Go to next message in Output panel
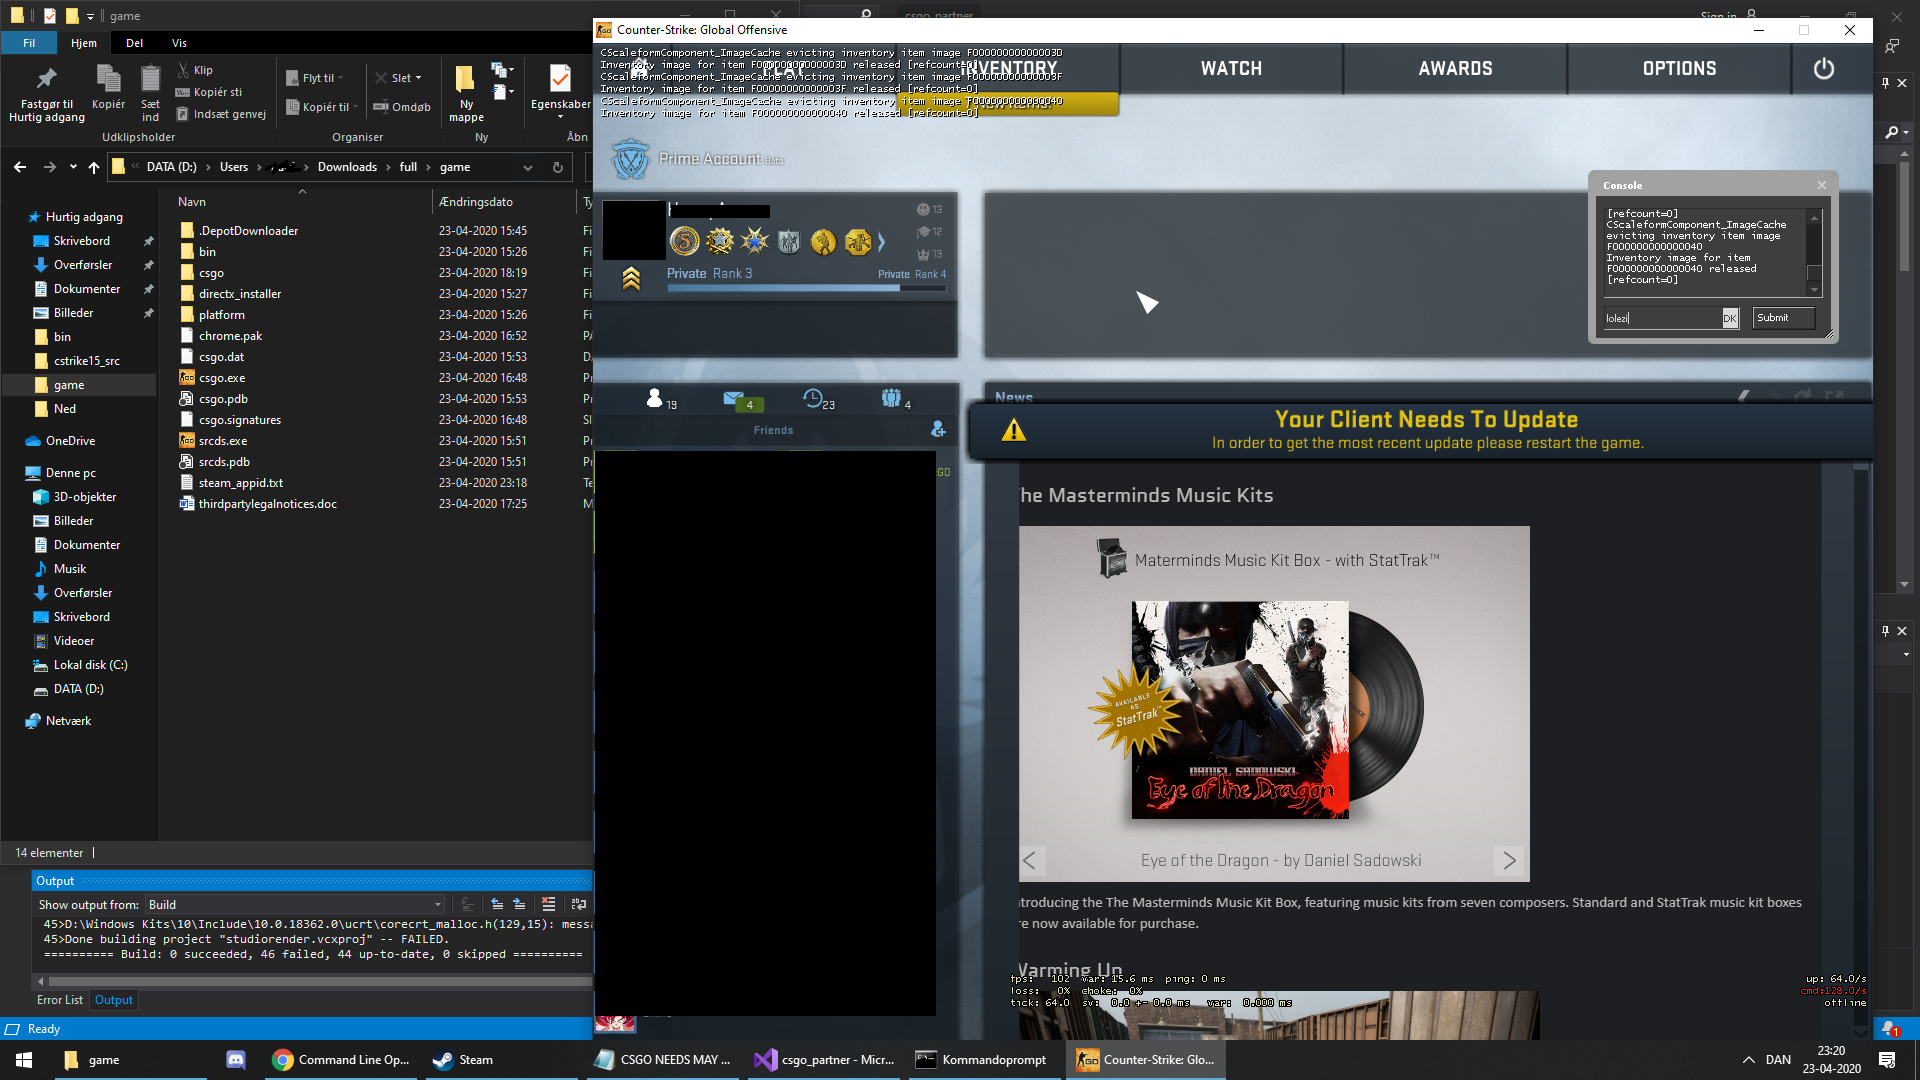 (519, 904)
